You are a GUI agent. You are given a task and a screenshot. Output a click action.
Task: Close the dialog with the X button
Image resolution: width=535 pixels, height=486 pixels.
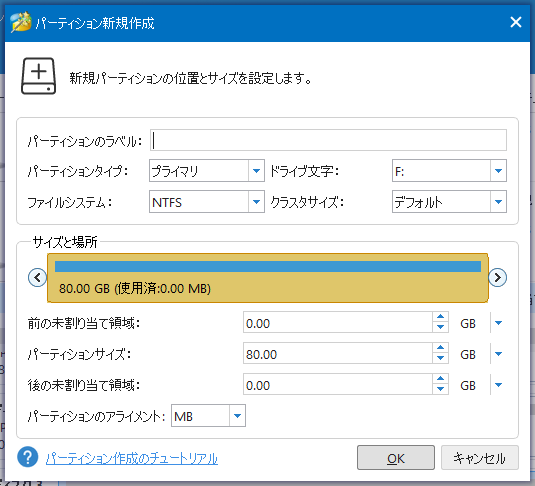point(516,23)
